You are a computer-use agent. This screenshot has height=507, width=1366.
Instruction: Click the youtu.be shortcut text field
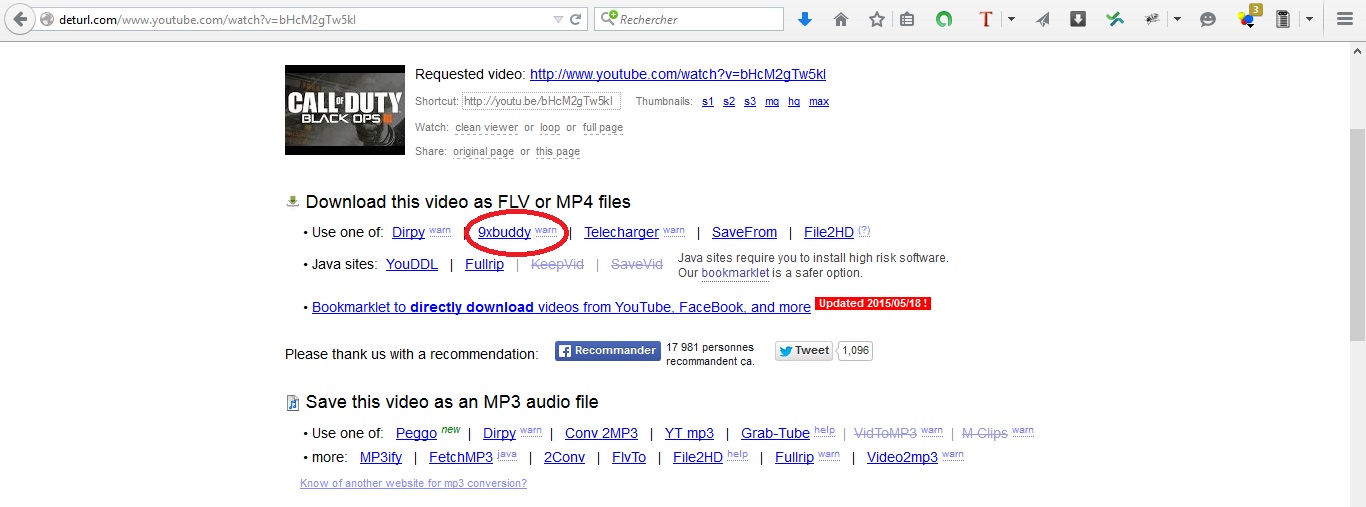coord(541,101)
